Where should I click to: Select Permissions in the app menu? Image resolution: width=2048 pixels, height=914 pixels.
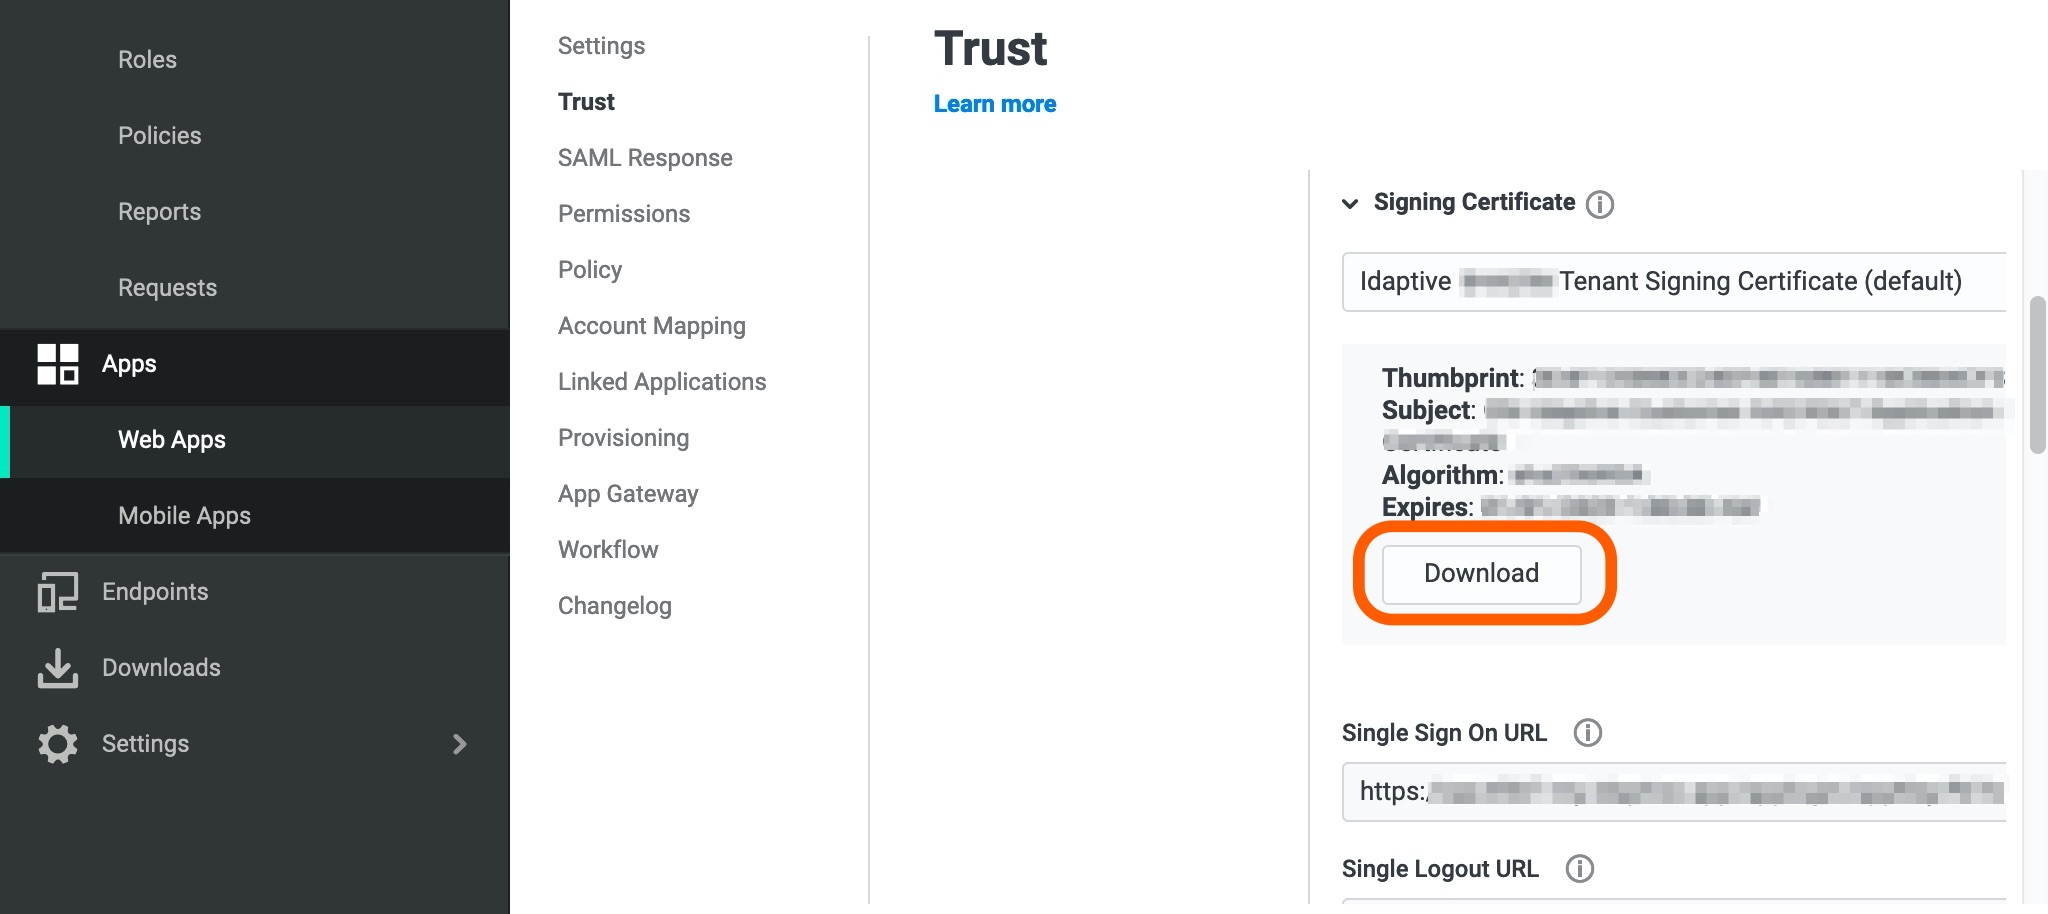623,213
